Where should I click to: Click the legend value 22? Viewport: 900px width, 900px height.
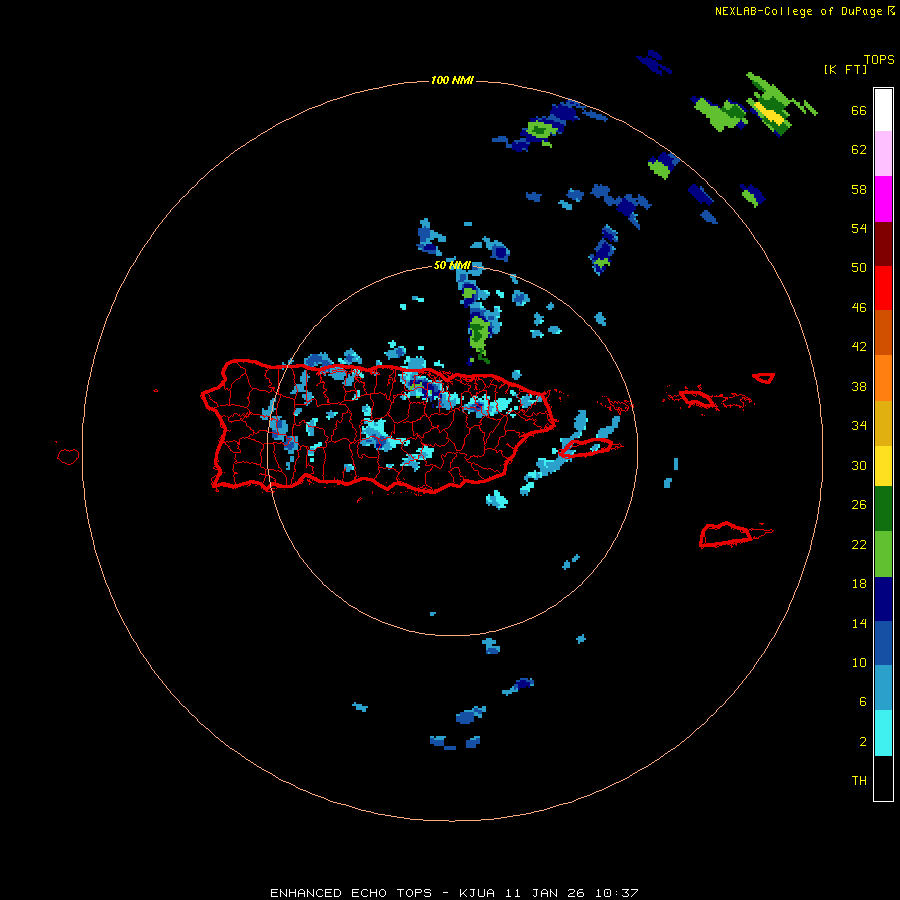[x=859, y=544]
